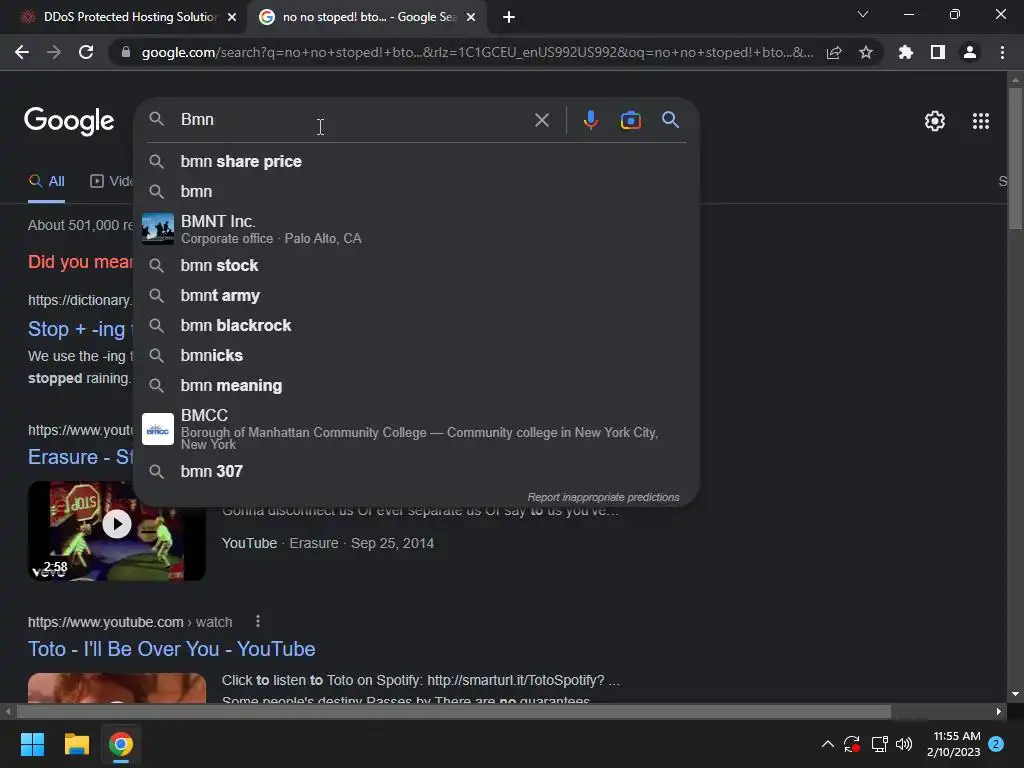
Task: Click 'Report inappropriate predictions' link
Action: pos(603,497)
